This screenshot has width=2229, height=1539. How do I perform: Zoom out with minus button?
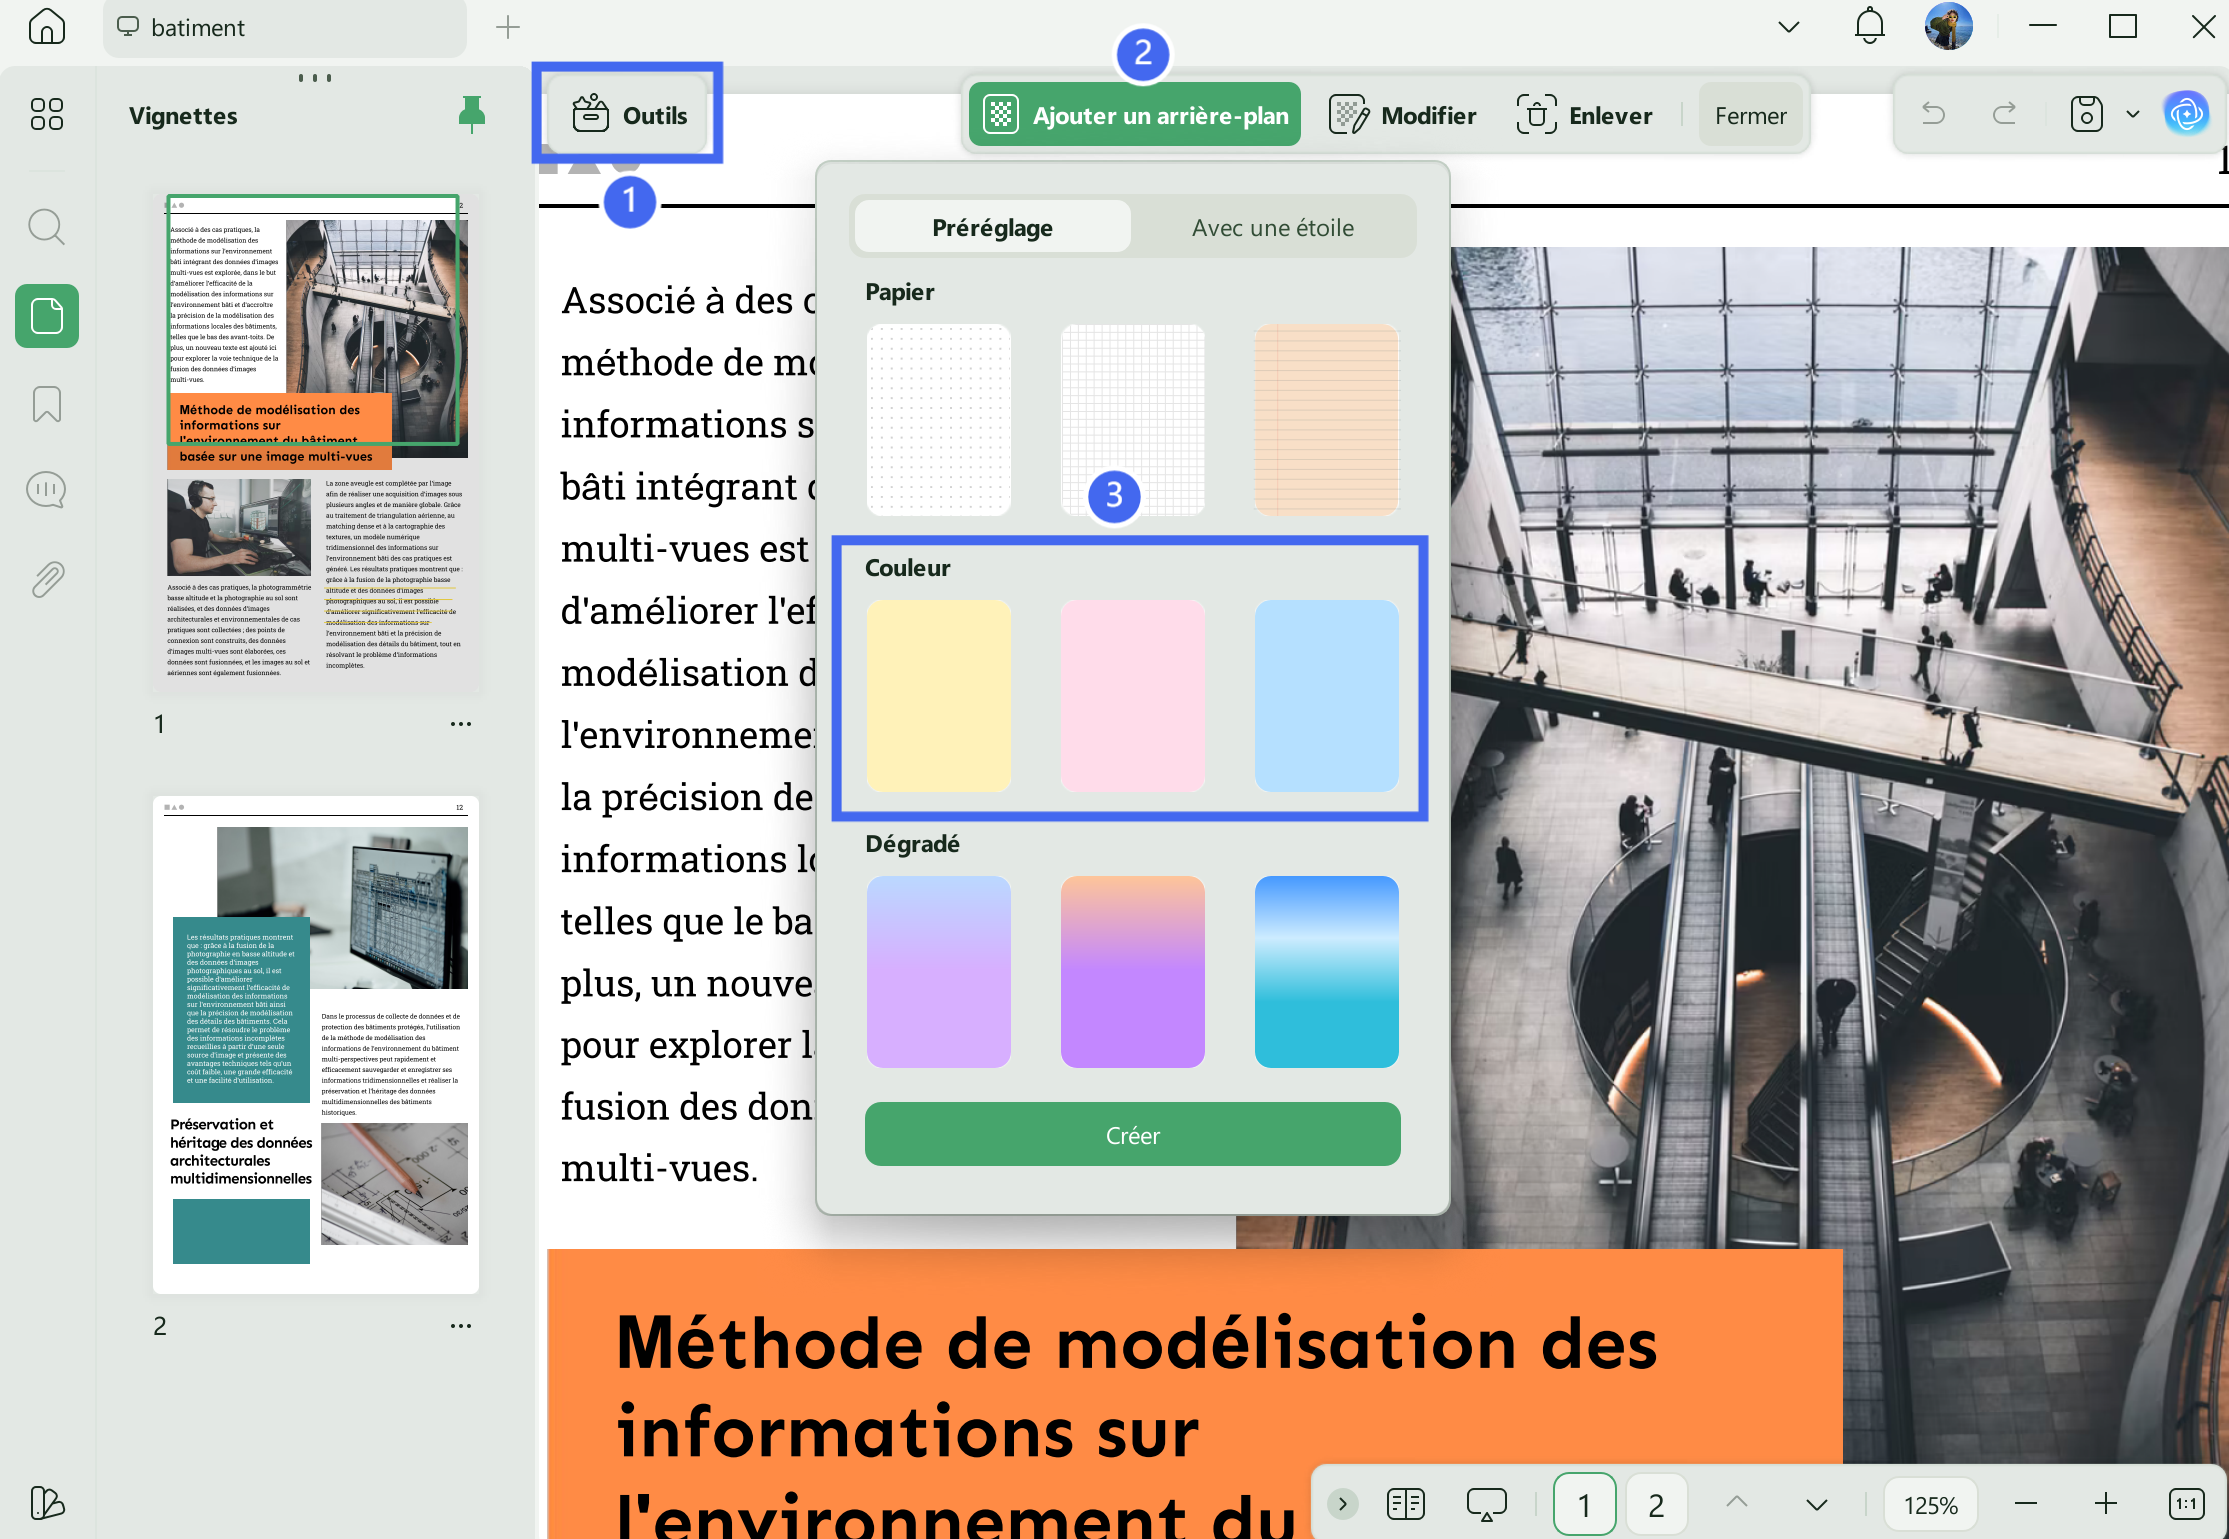coord(2026,1503)
